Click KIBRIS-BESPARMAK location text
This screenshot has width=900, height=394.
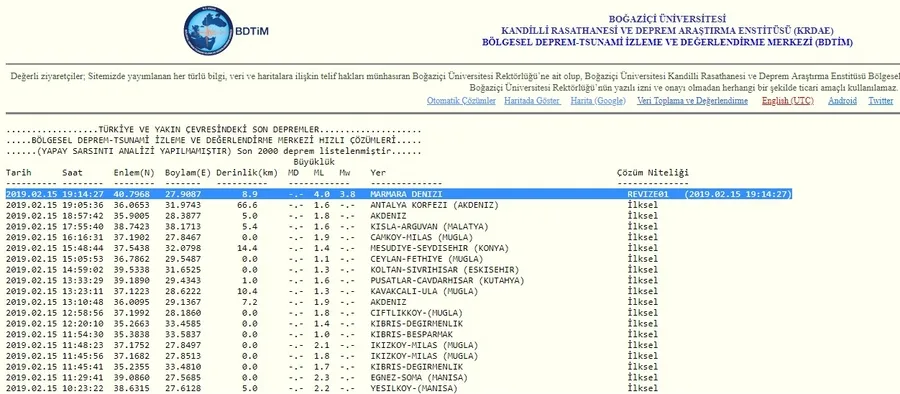click(x=412, y=335)
